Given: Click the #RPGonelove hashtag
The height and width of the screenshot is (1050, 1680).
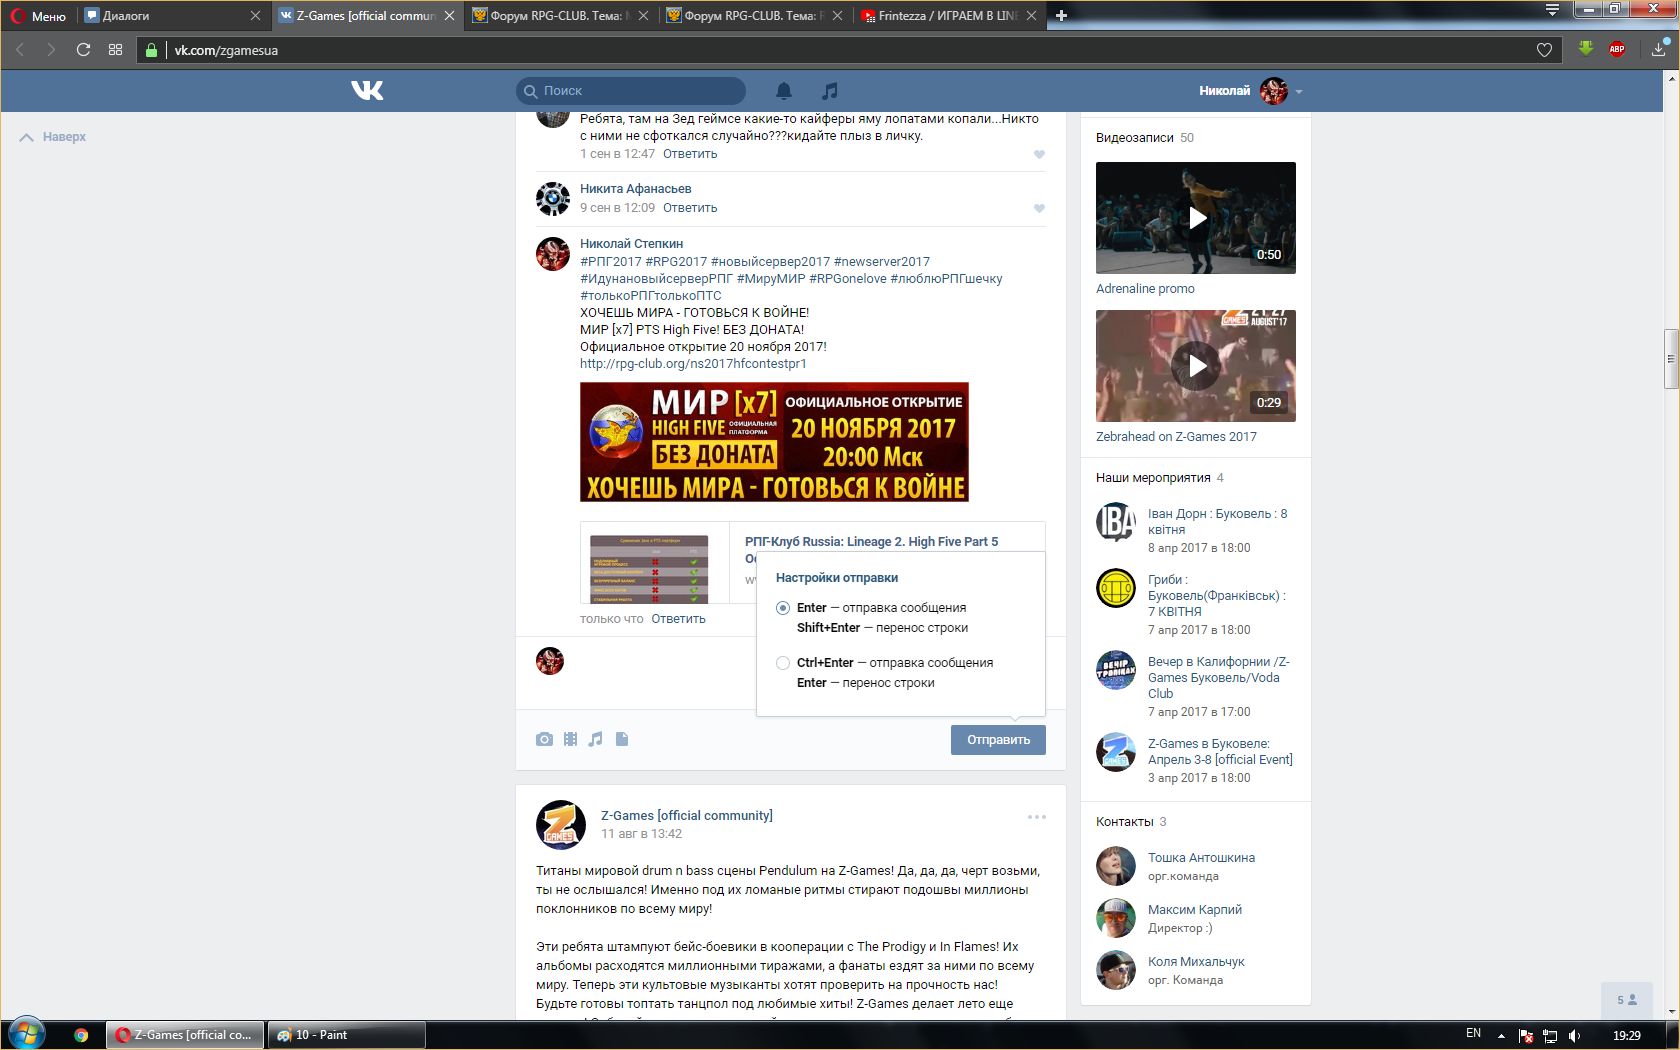Looking at the screenshot, I should pyautogui.click(x=848, y=279).
